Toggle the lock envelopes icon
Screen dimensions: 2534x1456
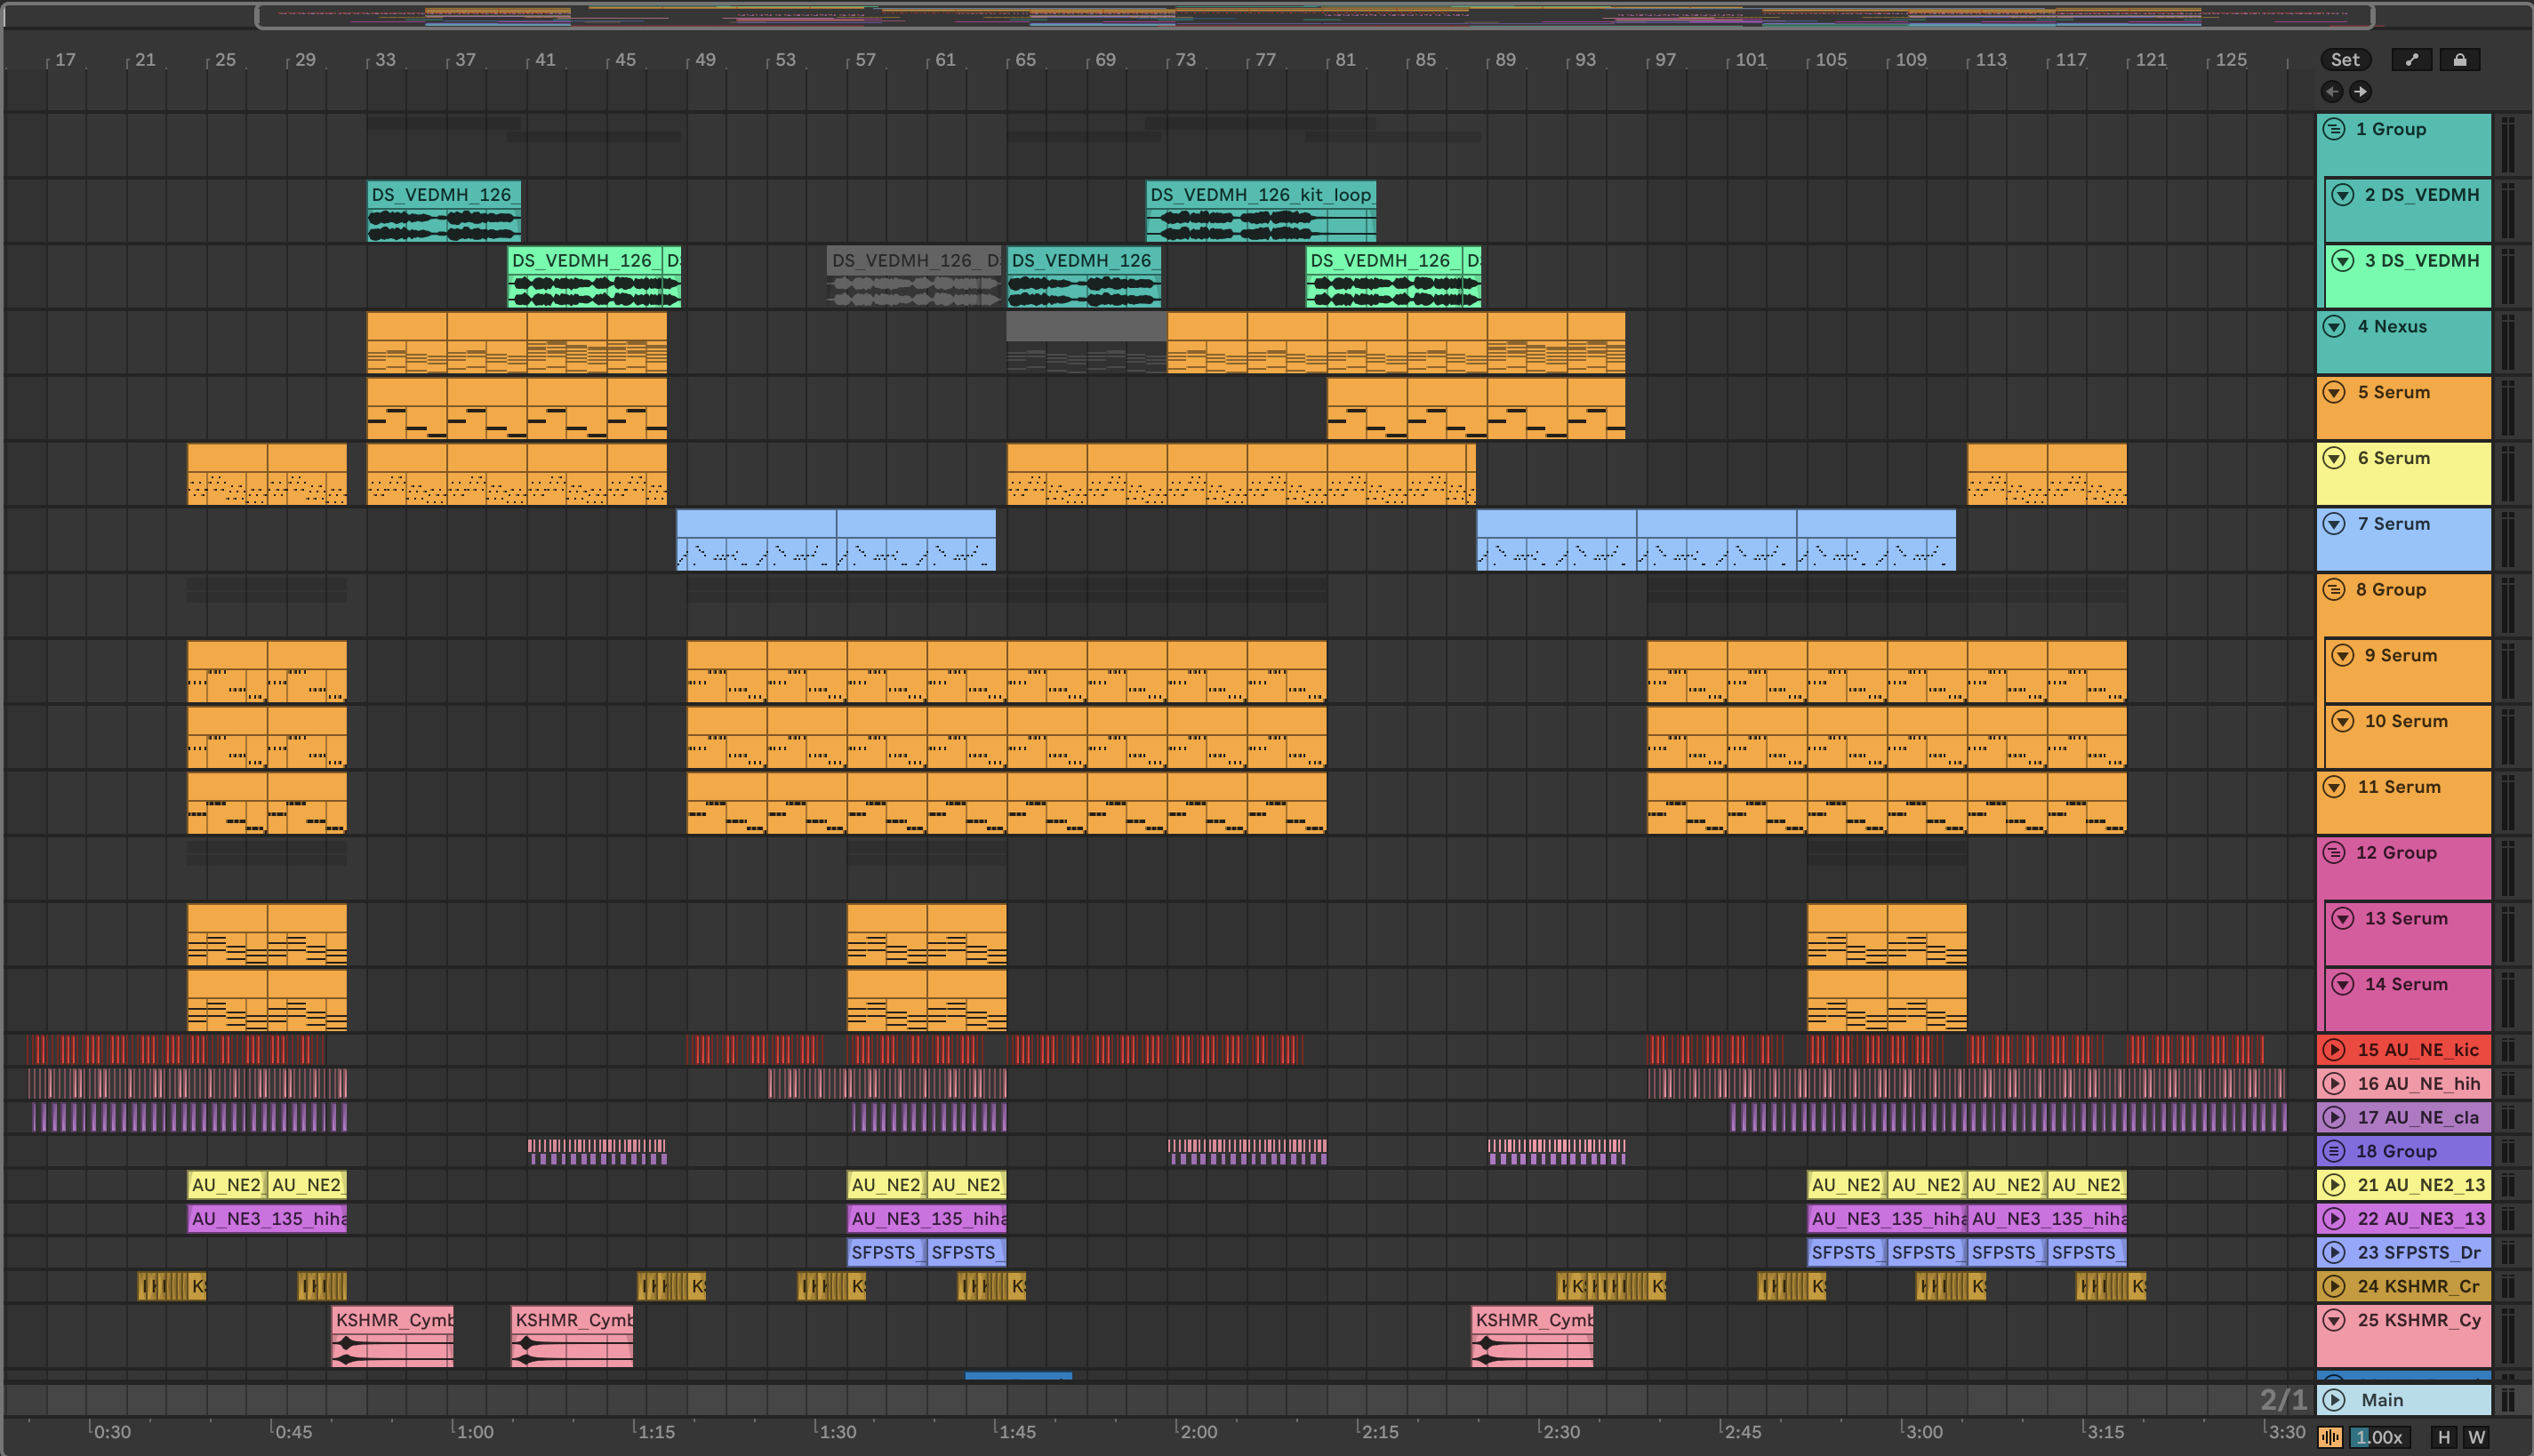(x=2459, y=59)
